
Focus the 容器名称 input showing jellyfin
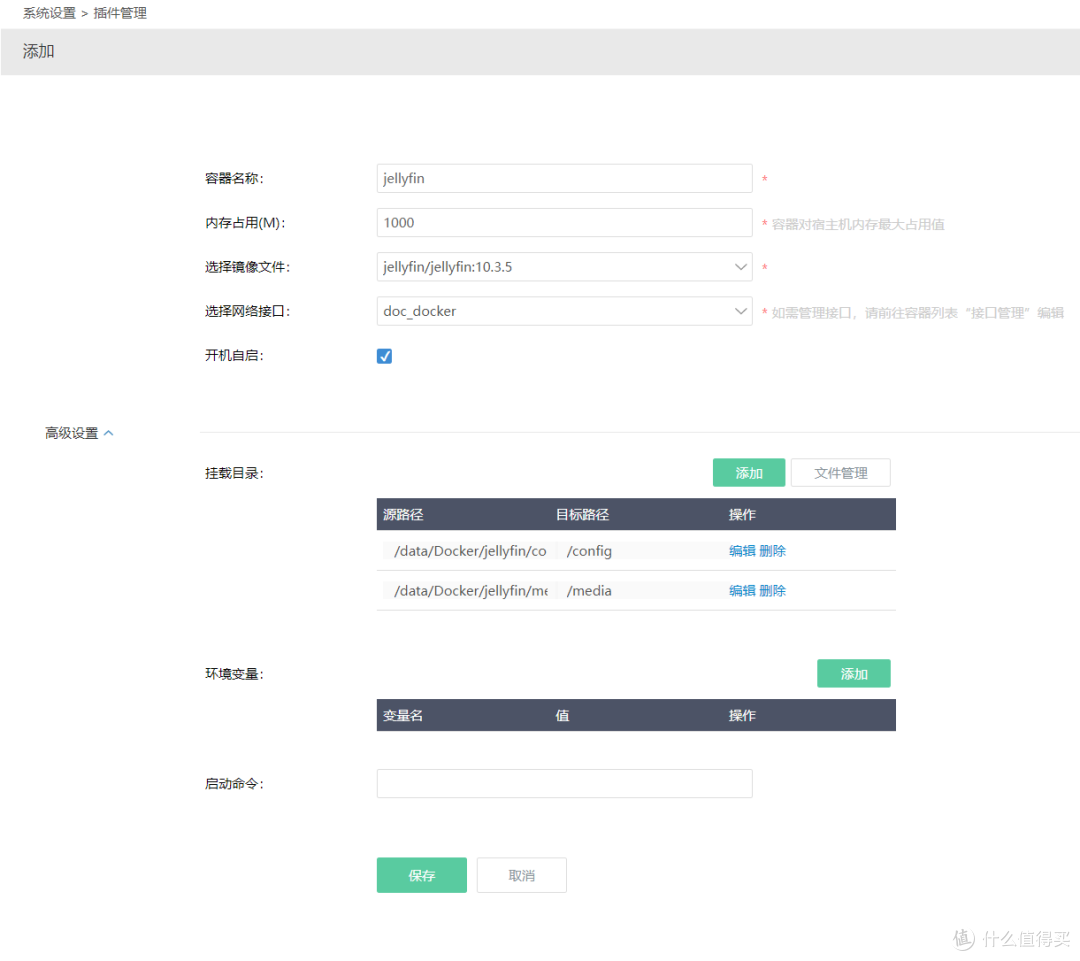pos(564,178)
